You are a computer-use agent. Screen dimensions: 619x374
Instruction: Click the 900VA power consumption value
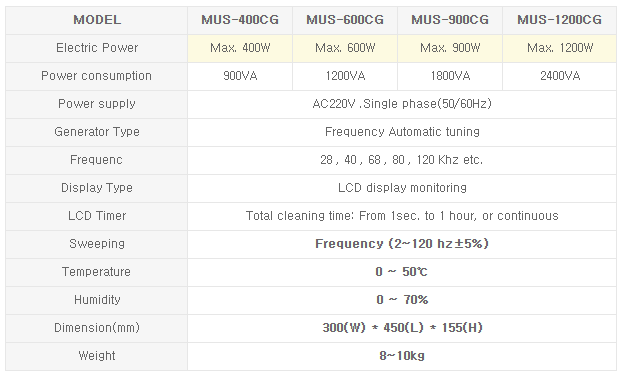(x=240, y=76)
